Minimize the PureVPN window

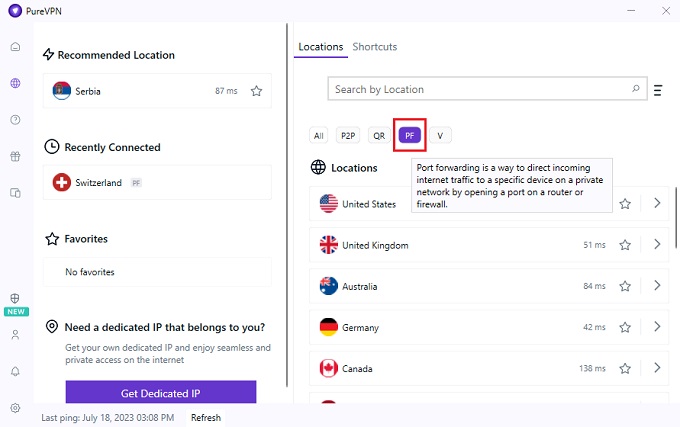pyautogui.click(x=631, y=10)
